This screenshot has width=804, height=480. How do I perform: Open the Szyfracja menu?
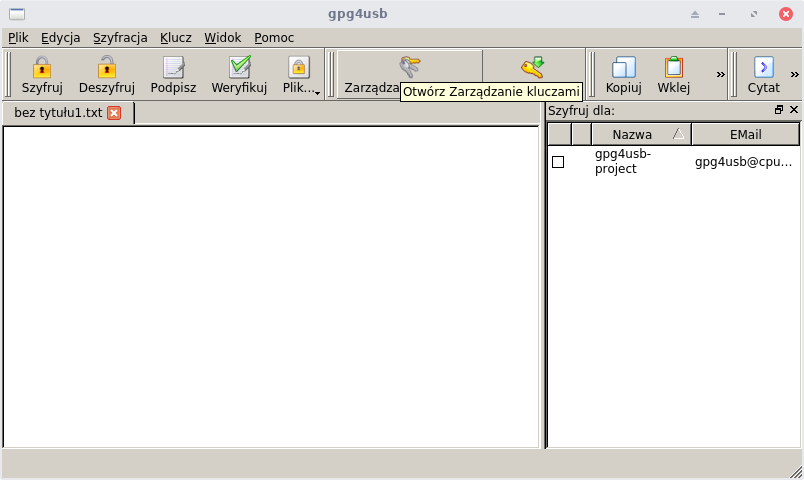coord(120,37)
